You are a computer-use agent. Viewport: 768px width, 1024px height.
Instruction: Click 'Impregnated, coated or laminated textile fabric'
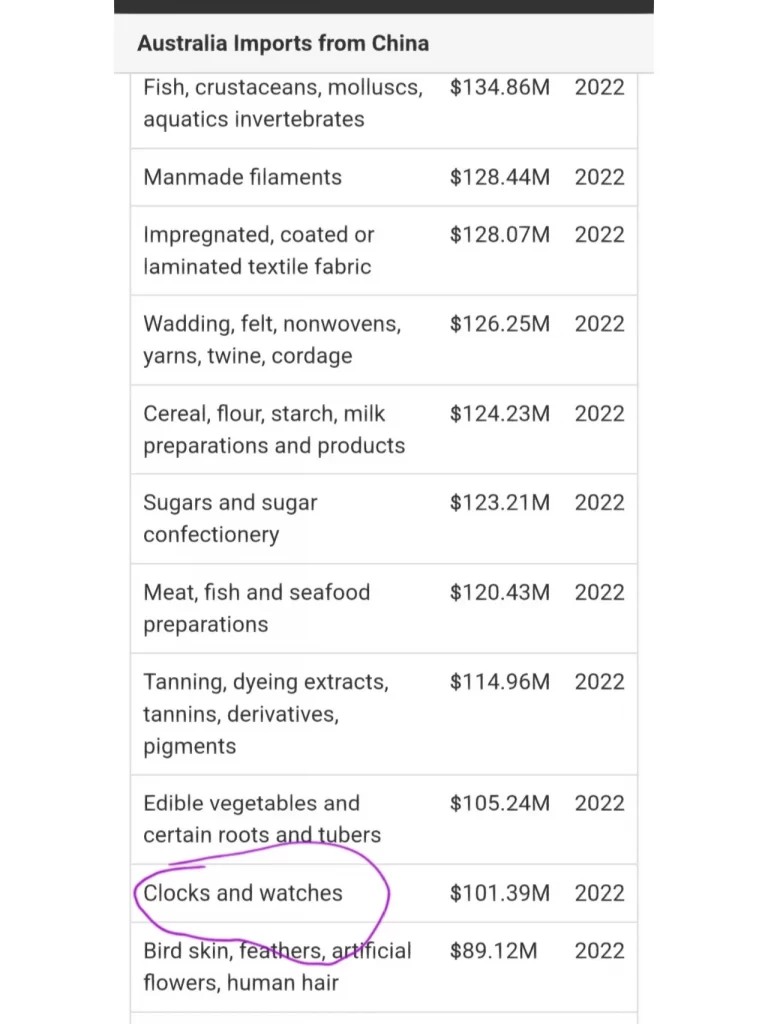[x=259, y=250]
